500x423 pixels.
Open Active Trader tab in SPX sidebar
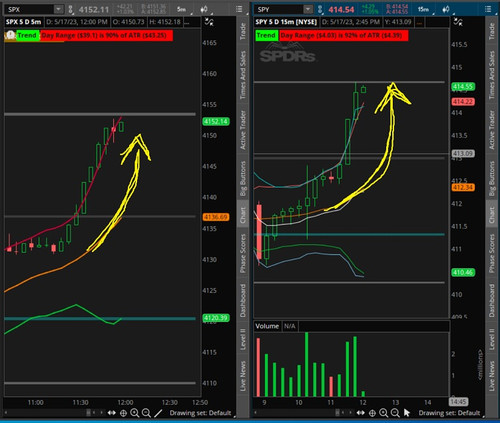pyautogui.click(x=243, y=130)
